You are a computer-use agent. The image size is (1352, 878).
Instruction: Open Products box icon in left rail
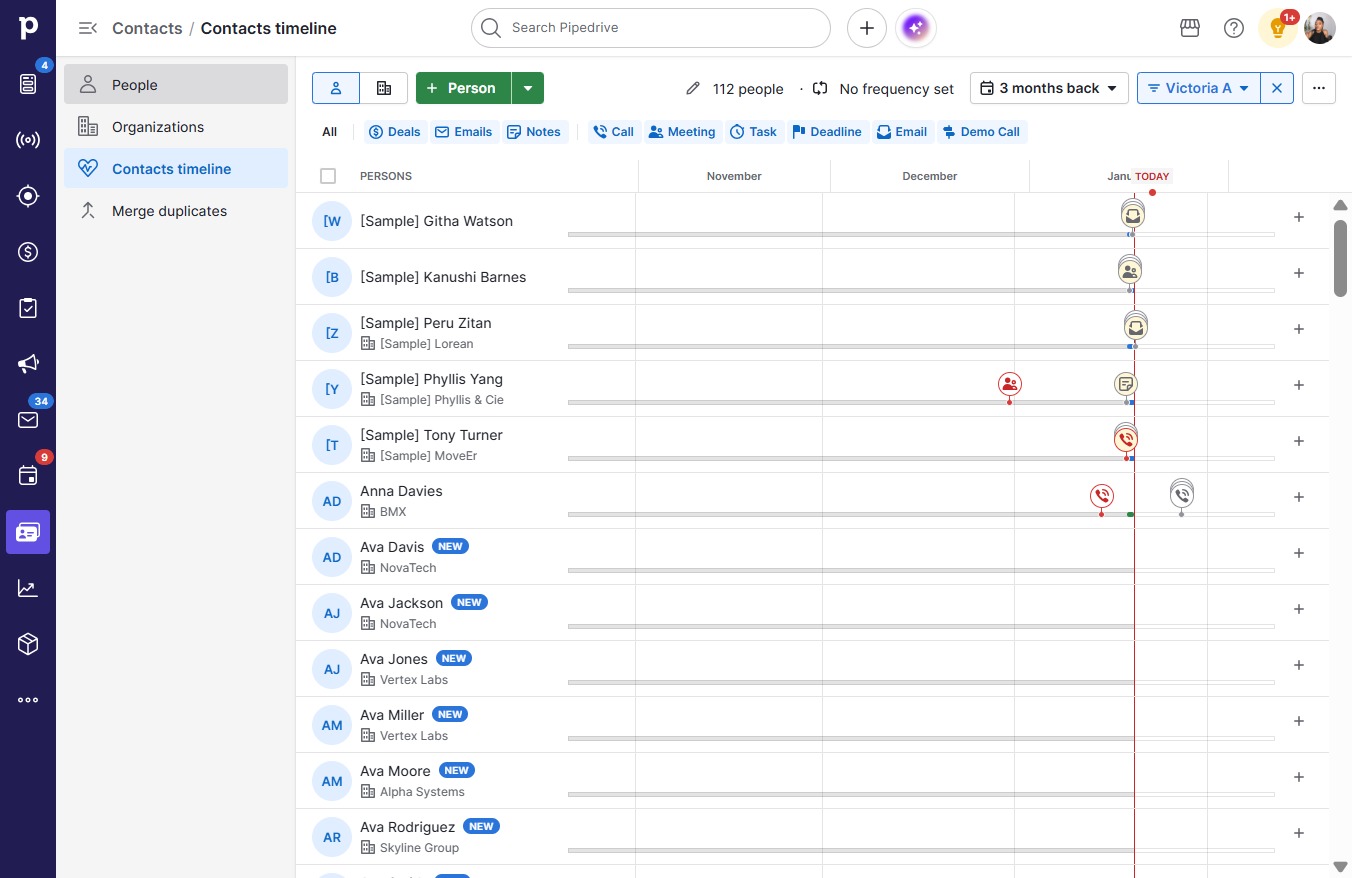[28, 644]
